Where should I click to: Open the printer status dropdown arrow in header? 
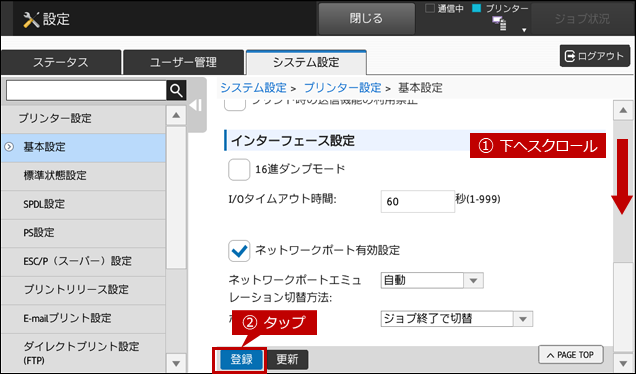point(524,30)
